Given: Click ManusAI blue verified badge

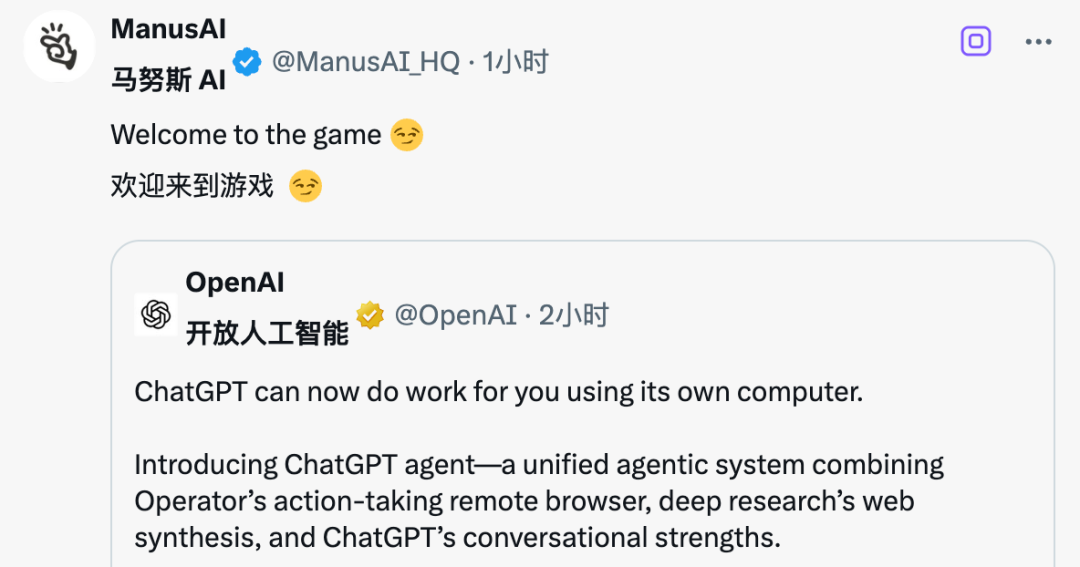Looking at the screenshot, I should click(x=247, y=62).
